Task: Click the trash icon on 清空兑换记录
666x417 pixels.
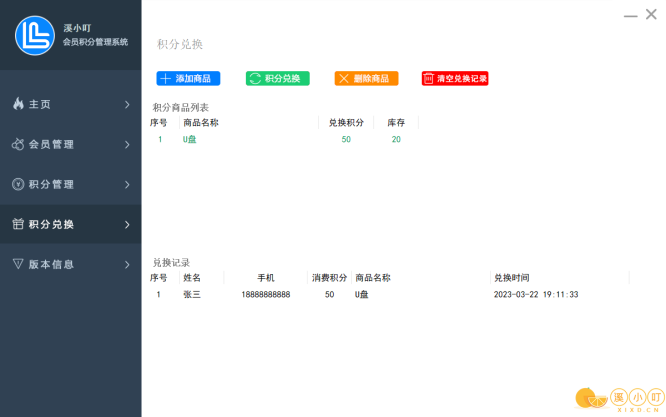Action: click(x=429, y=78)
